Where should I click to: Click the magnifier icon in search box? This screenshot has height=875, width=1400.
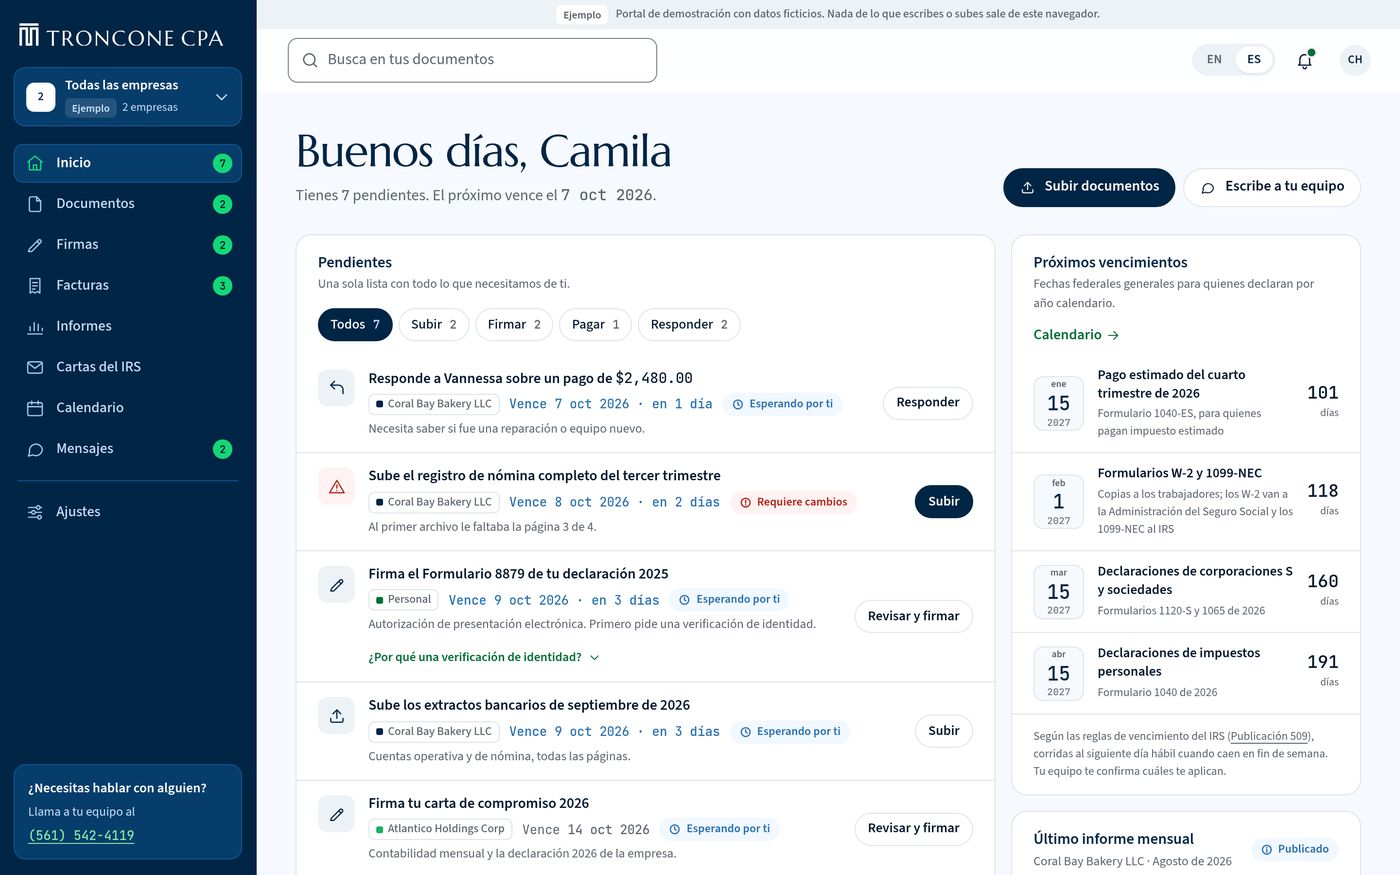(310, 60)
